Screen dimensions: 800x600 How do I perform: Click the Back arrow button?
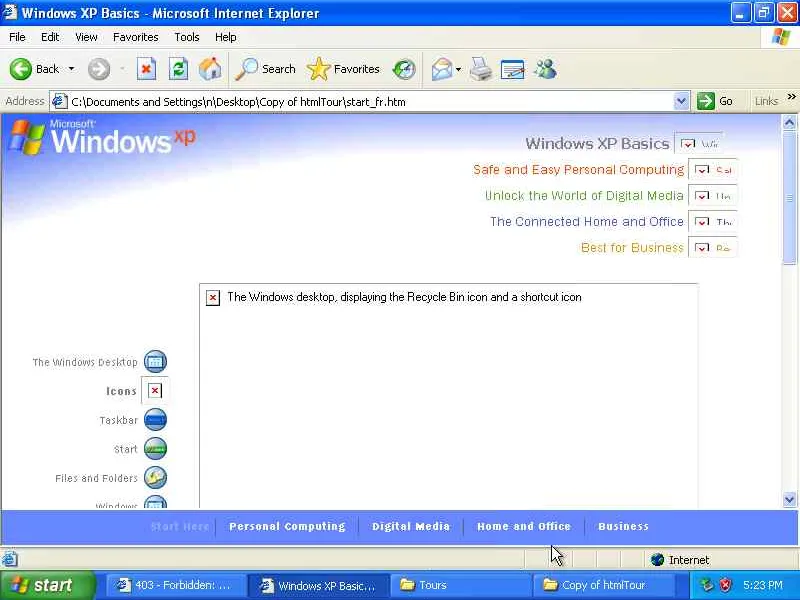pos(21,69)
